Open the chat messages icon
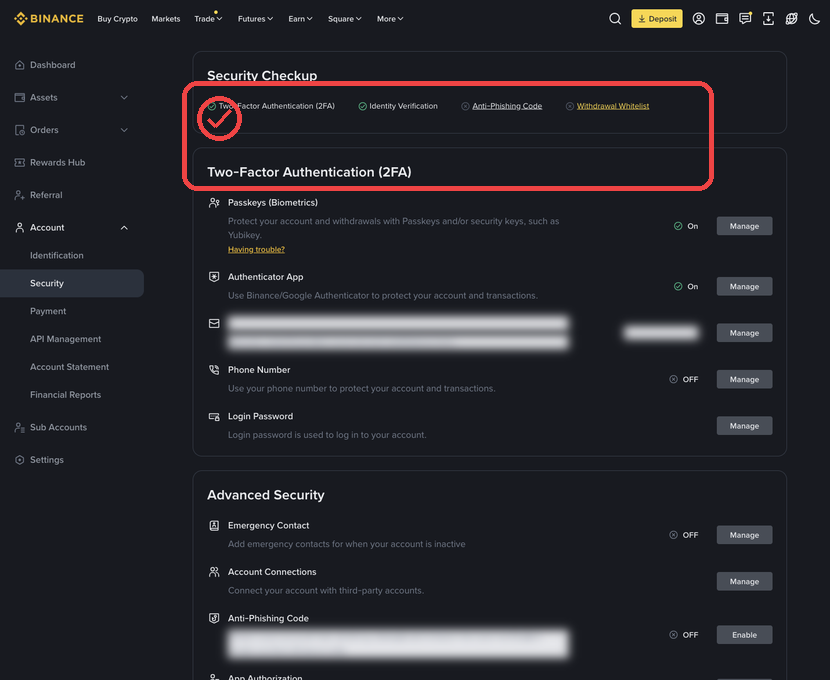 click(745, 19)
